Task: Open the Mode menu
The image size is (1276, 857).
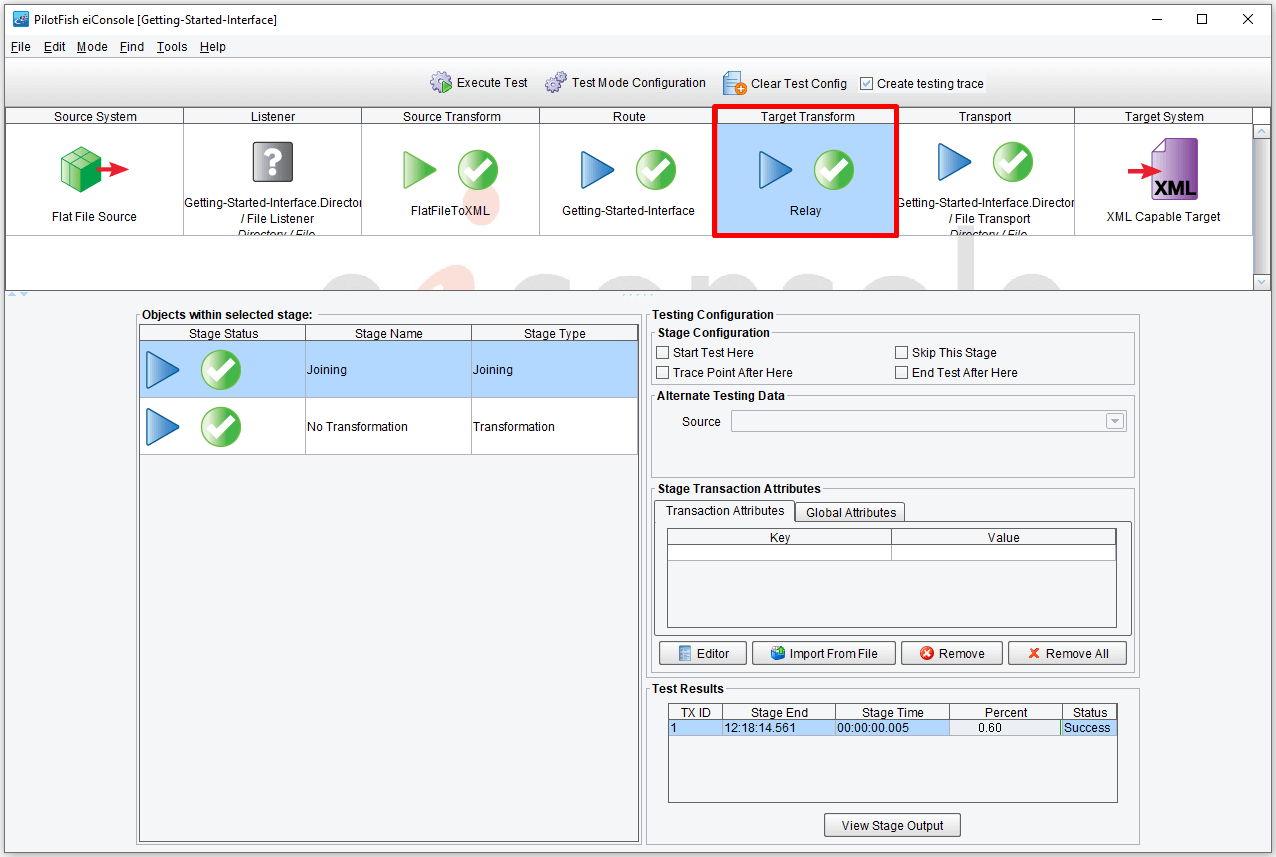Action: [x=92, y=47]
